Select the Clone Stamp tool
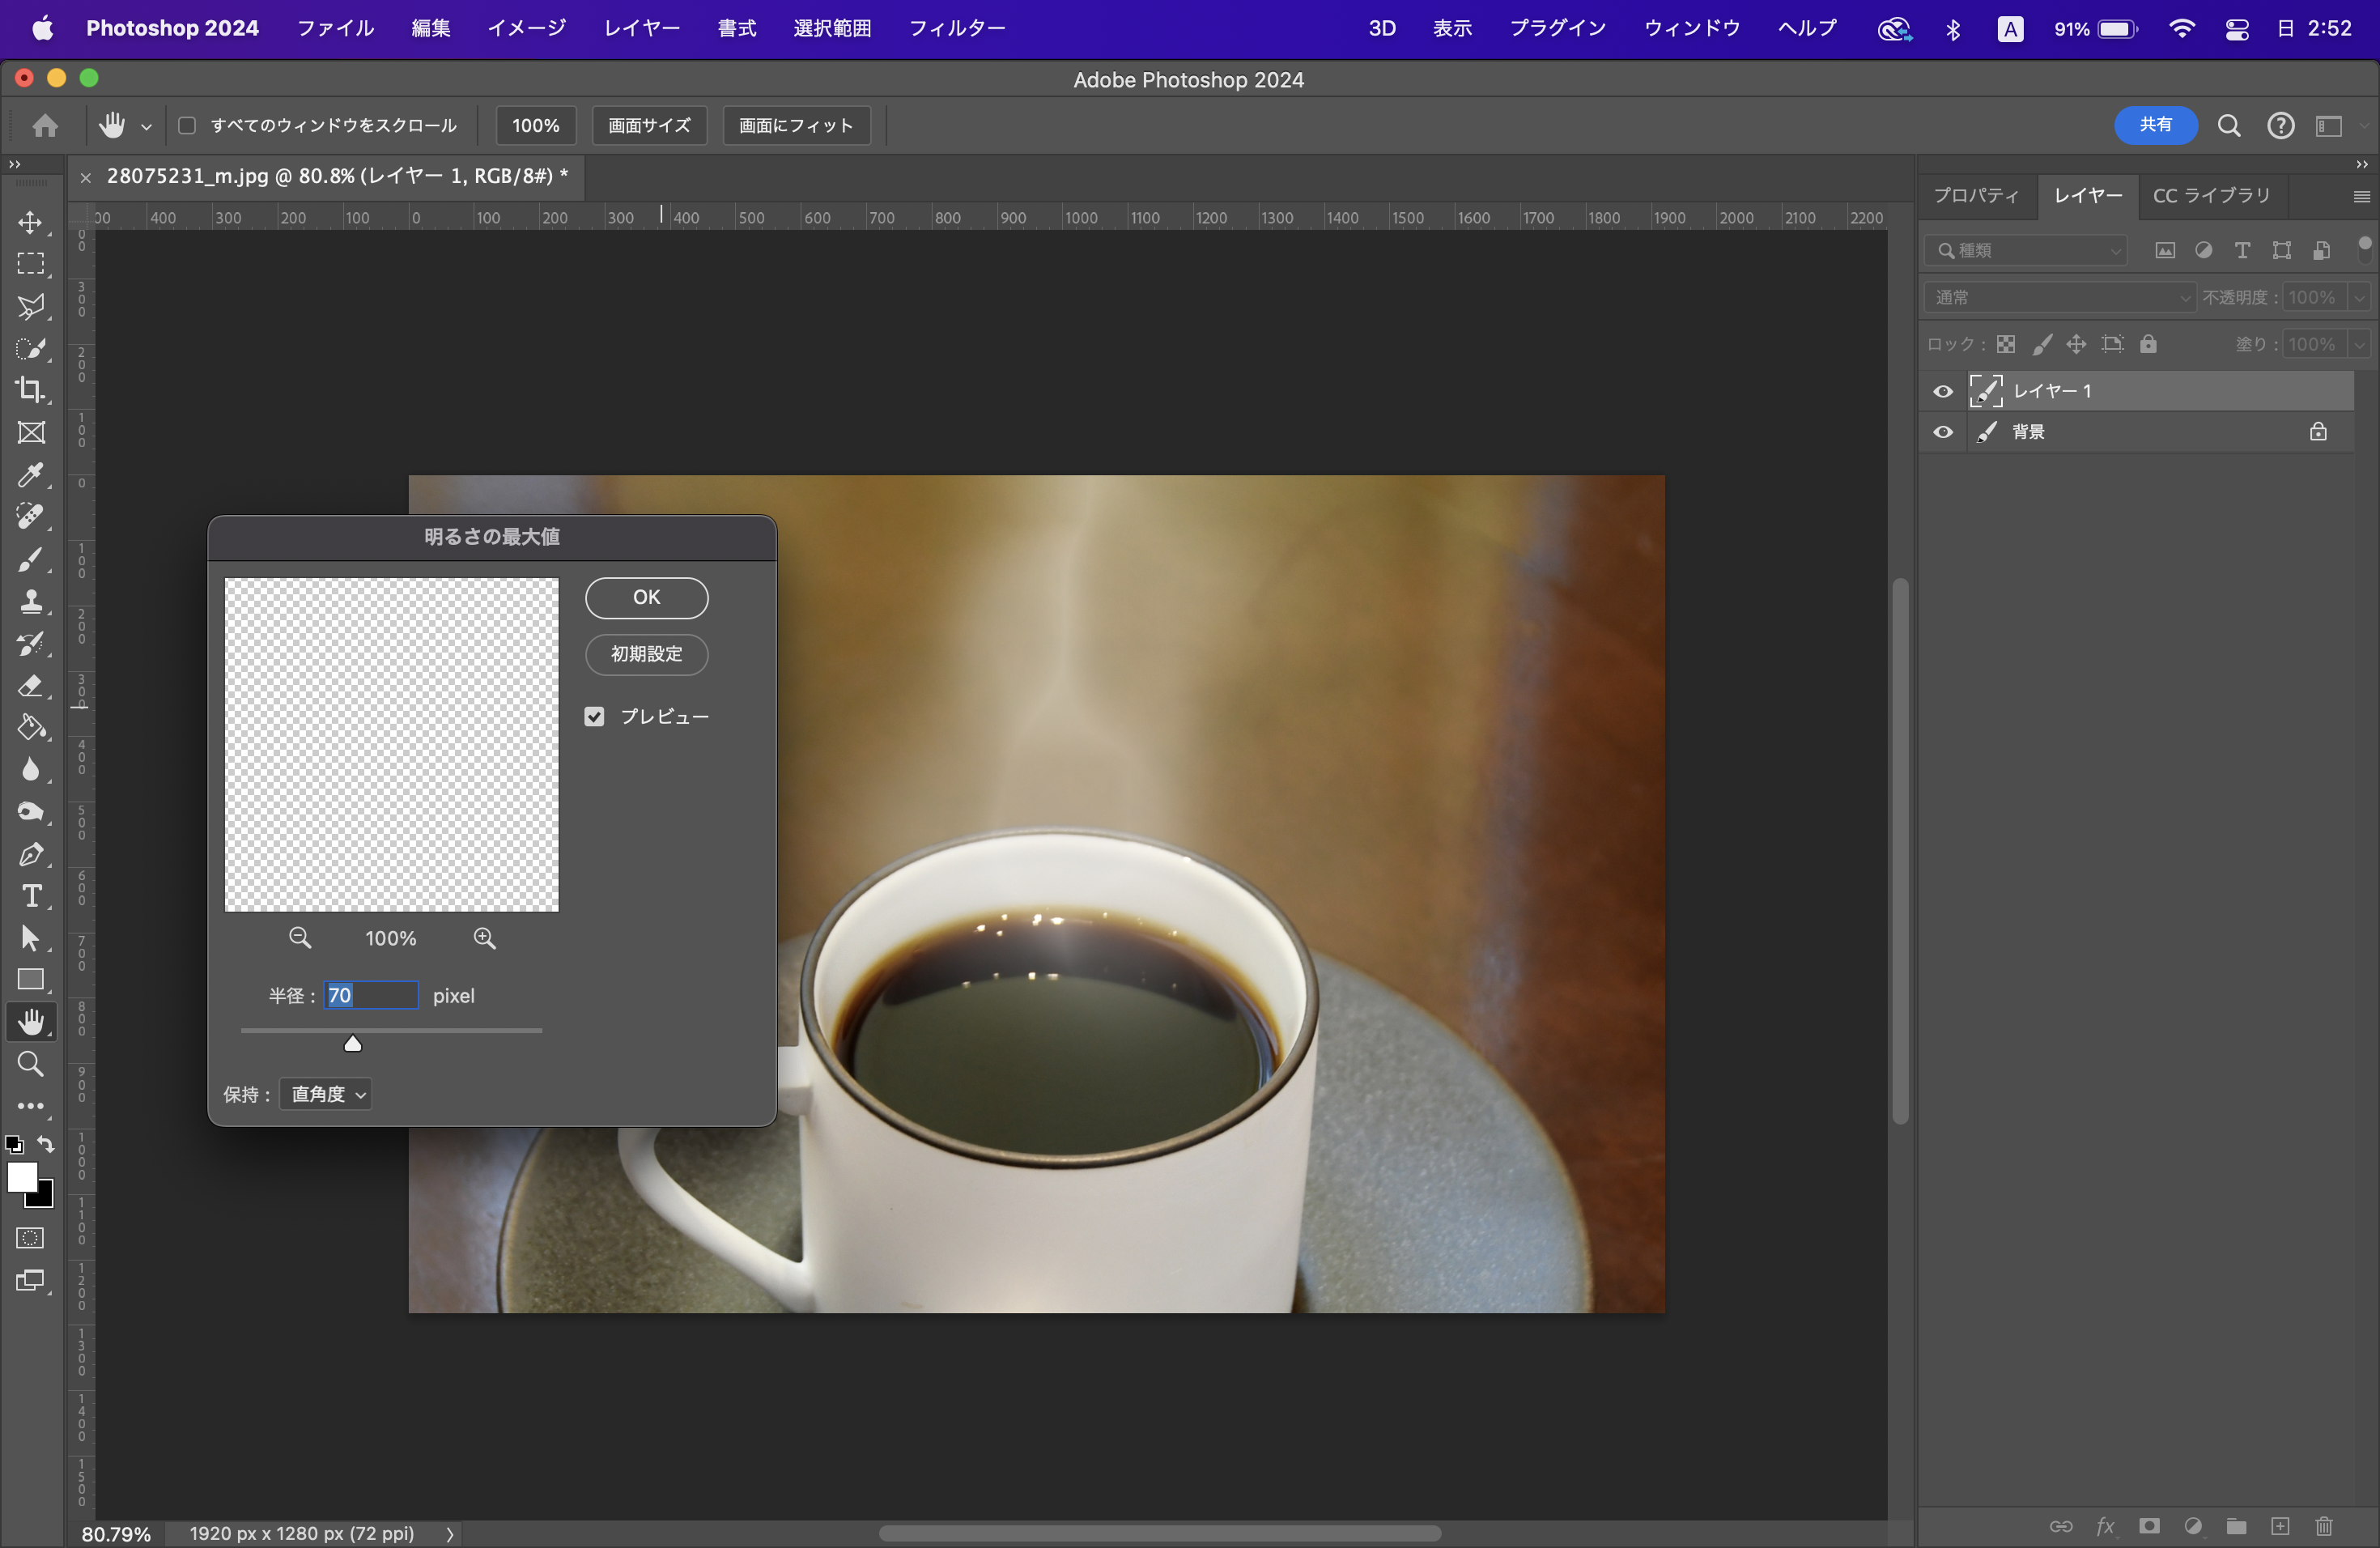Screen dimensions: 2380x1548 30,601
